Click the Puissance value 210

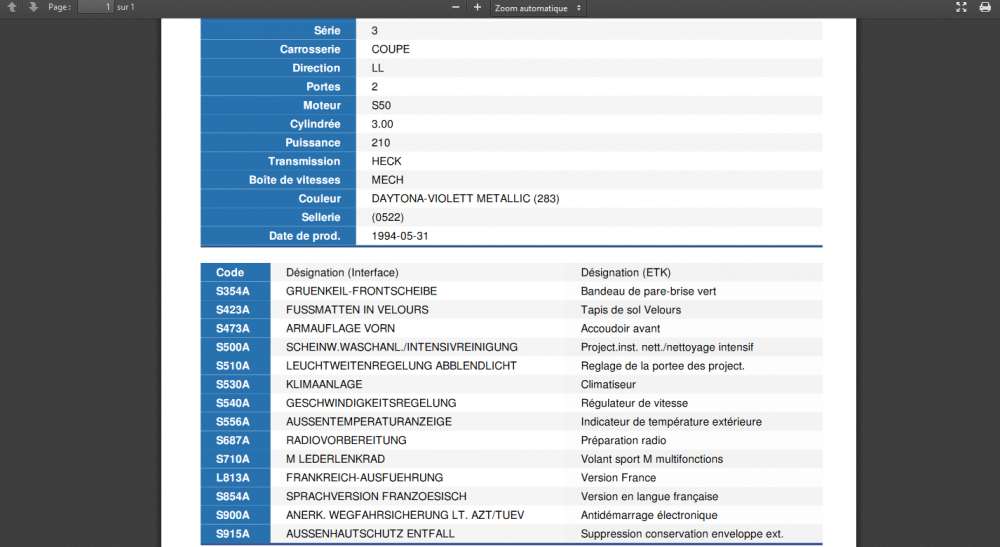[381, 143]
